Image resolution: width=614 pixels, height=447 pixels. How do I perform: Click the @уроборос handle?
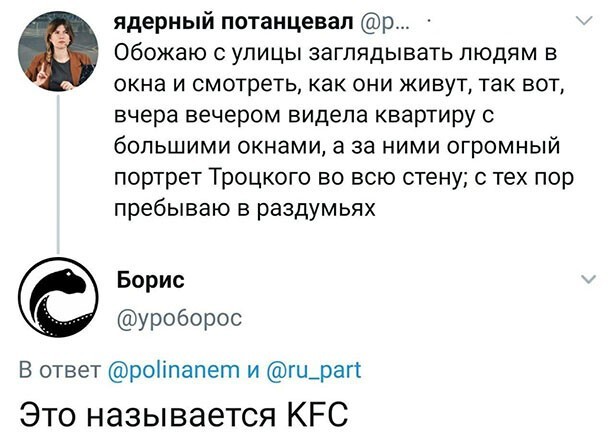(179, 317)
